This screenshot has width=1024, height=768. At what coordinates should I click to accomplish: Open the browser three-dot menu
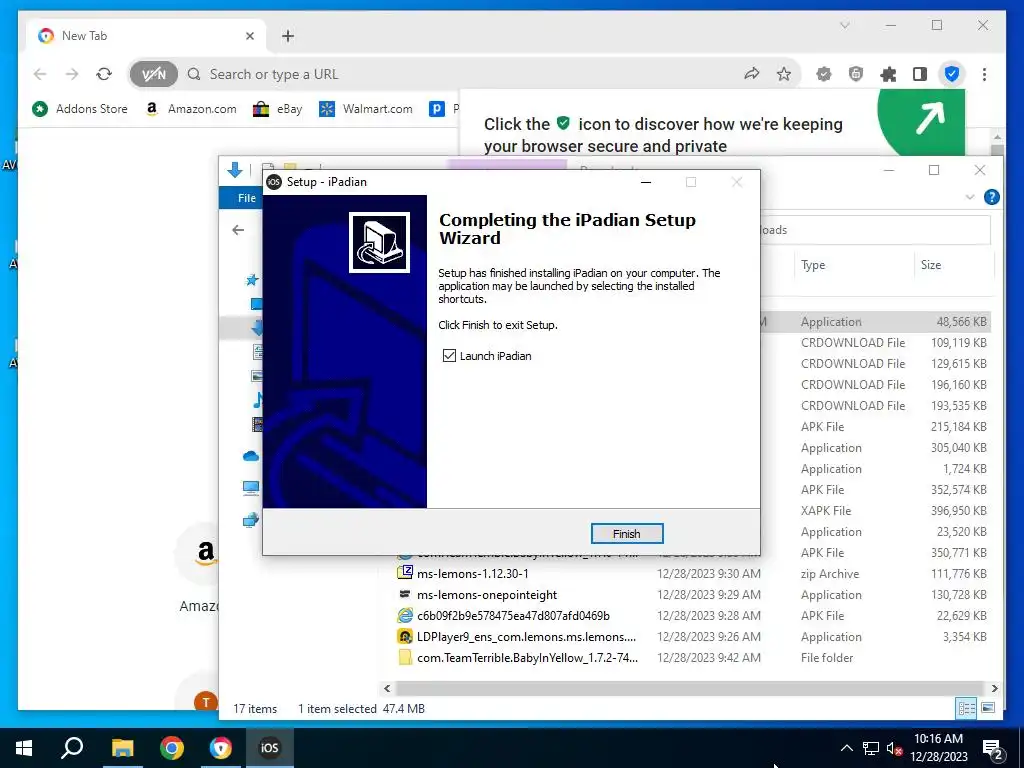[984, 74]
